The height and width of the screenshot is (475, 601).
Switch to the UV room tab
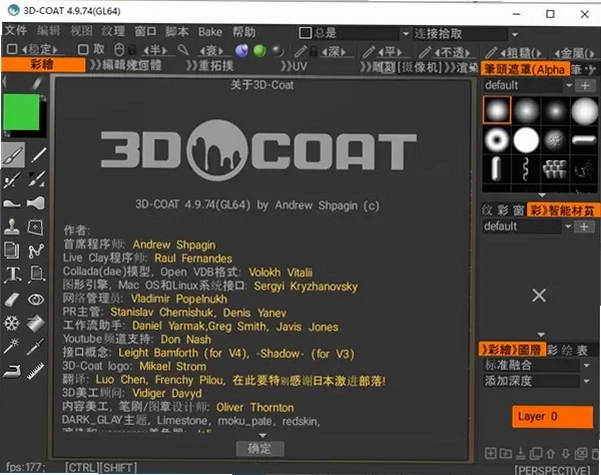294,66
